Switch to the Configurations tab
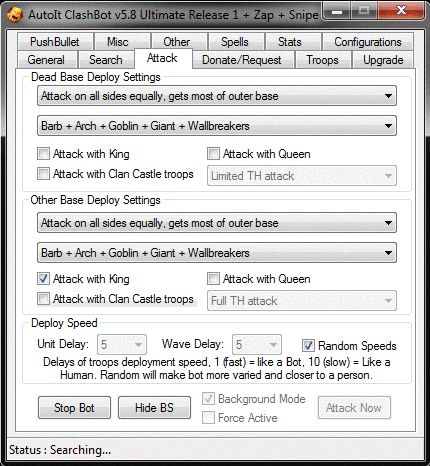 coord(368,42)
